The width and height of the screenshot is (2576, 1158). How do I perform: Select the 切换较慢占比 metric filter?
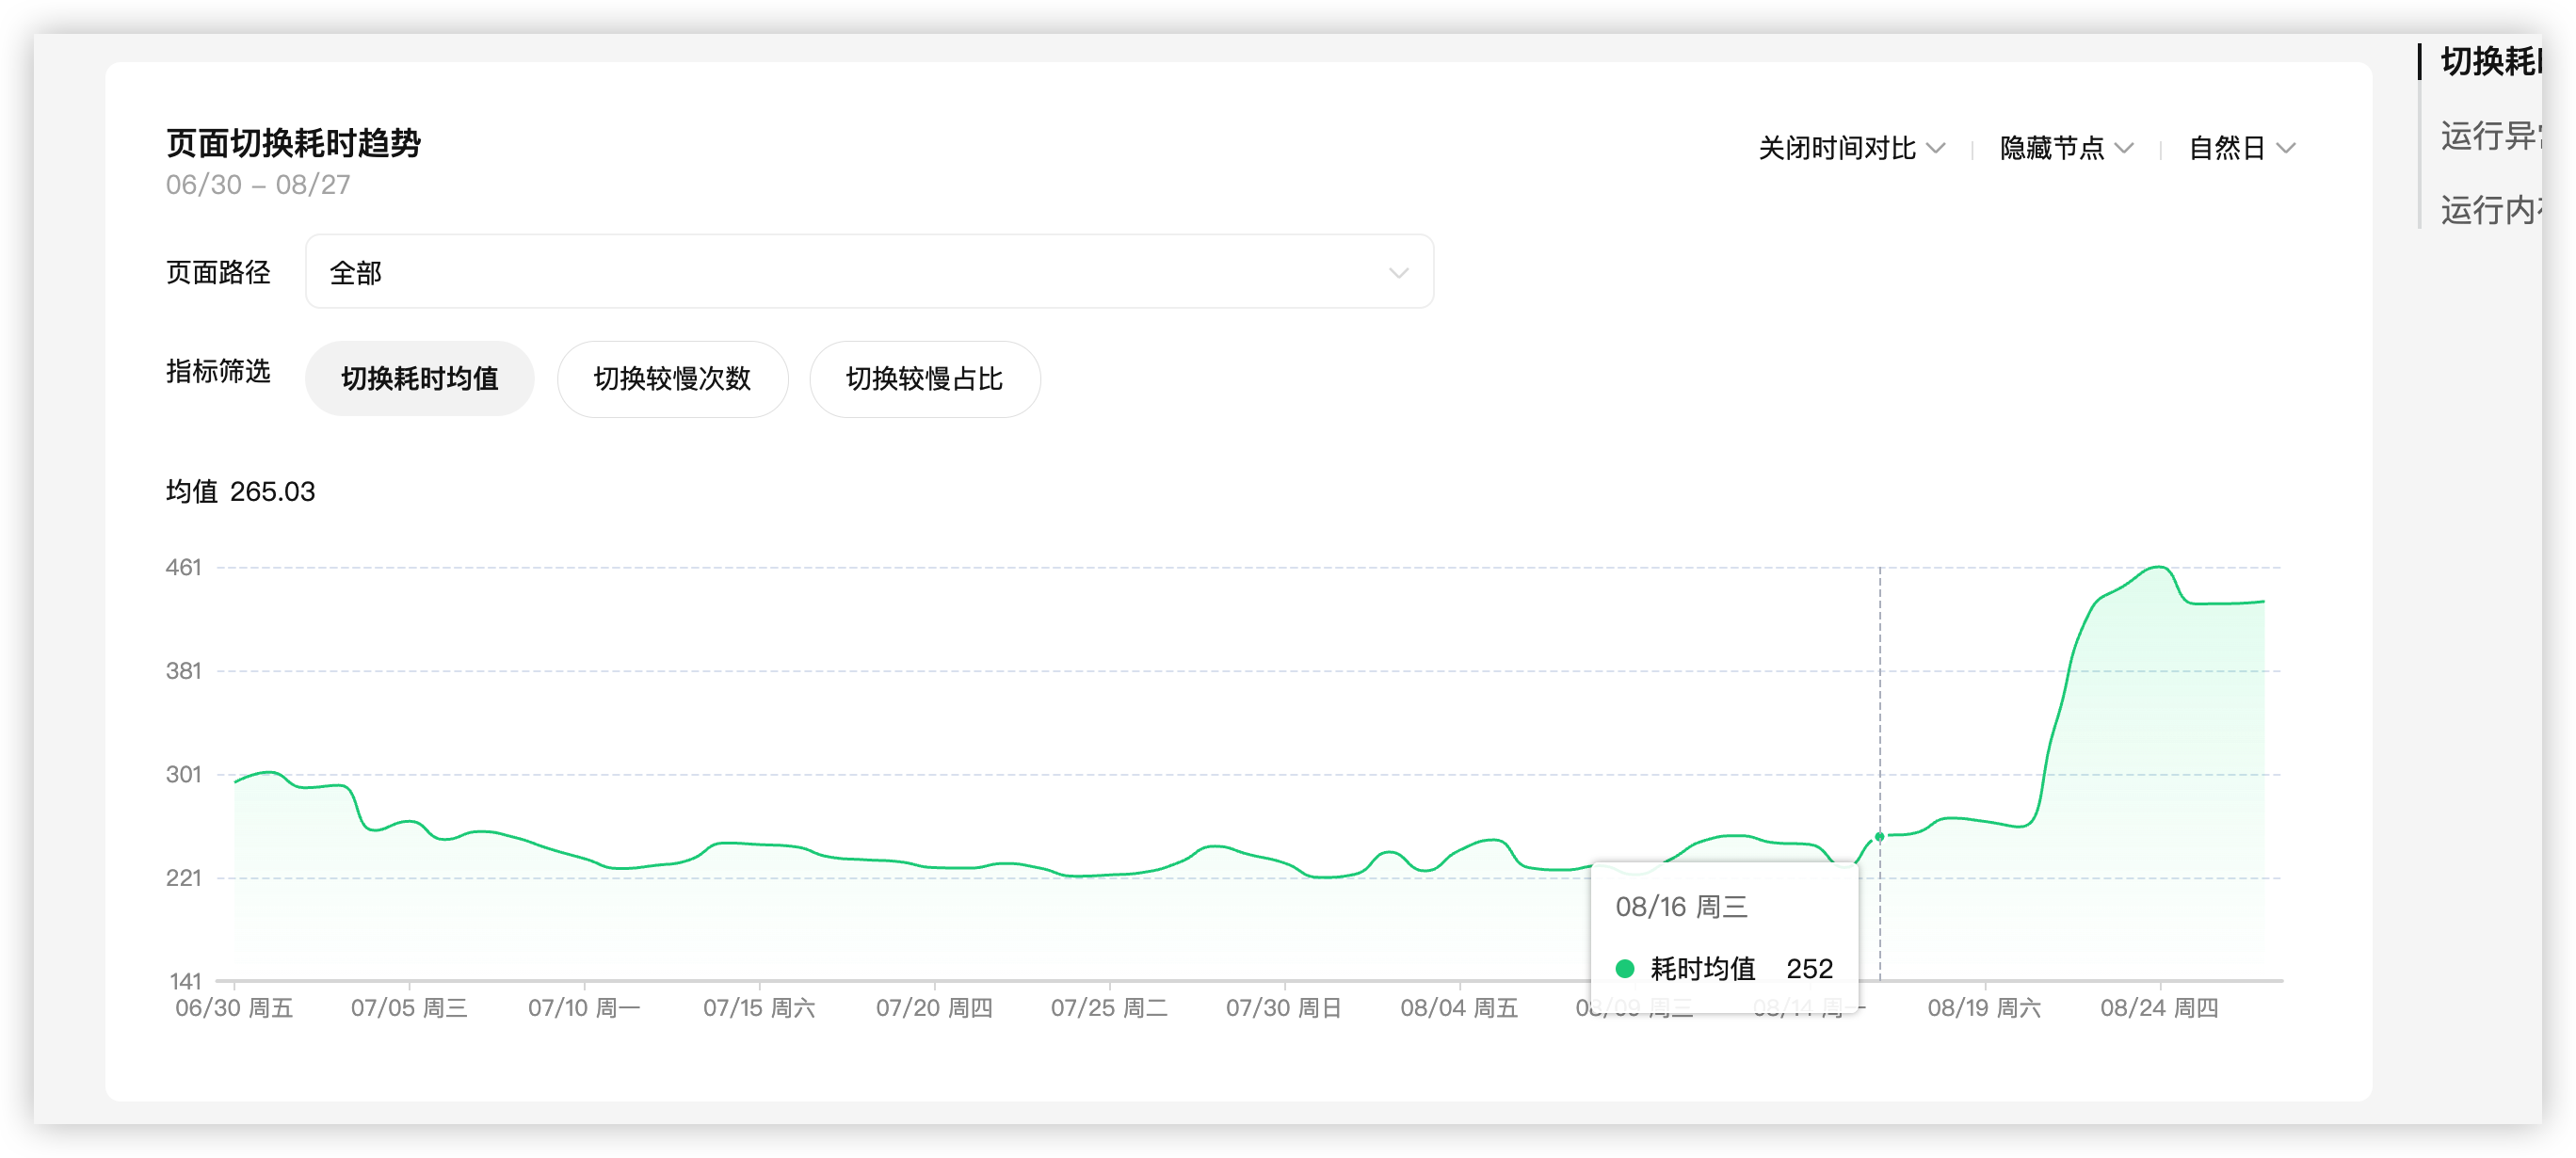924,379
